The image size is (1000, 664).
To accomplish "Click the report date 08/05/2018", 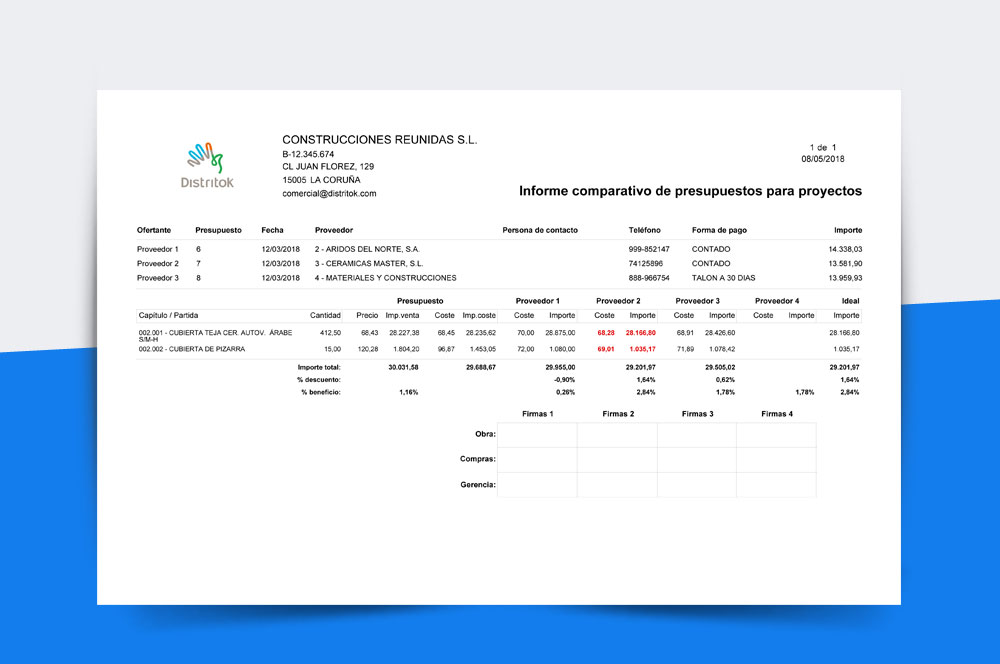I will (x=823, y=159).
